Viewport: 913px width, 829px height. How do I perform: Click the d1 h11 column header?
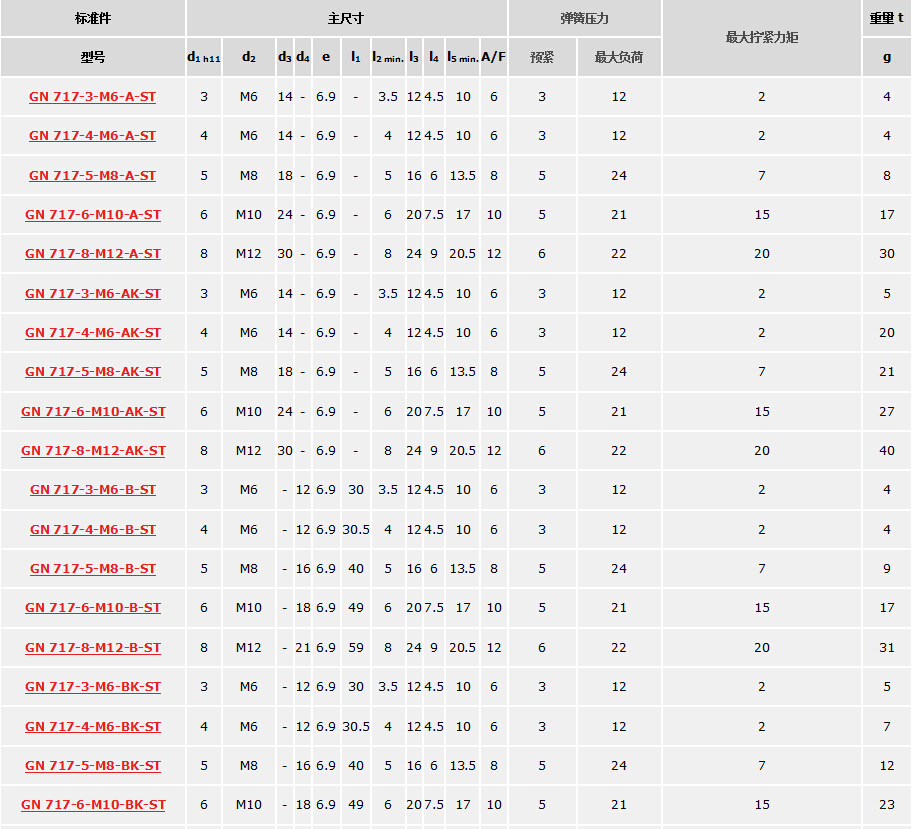204,57
